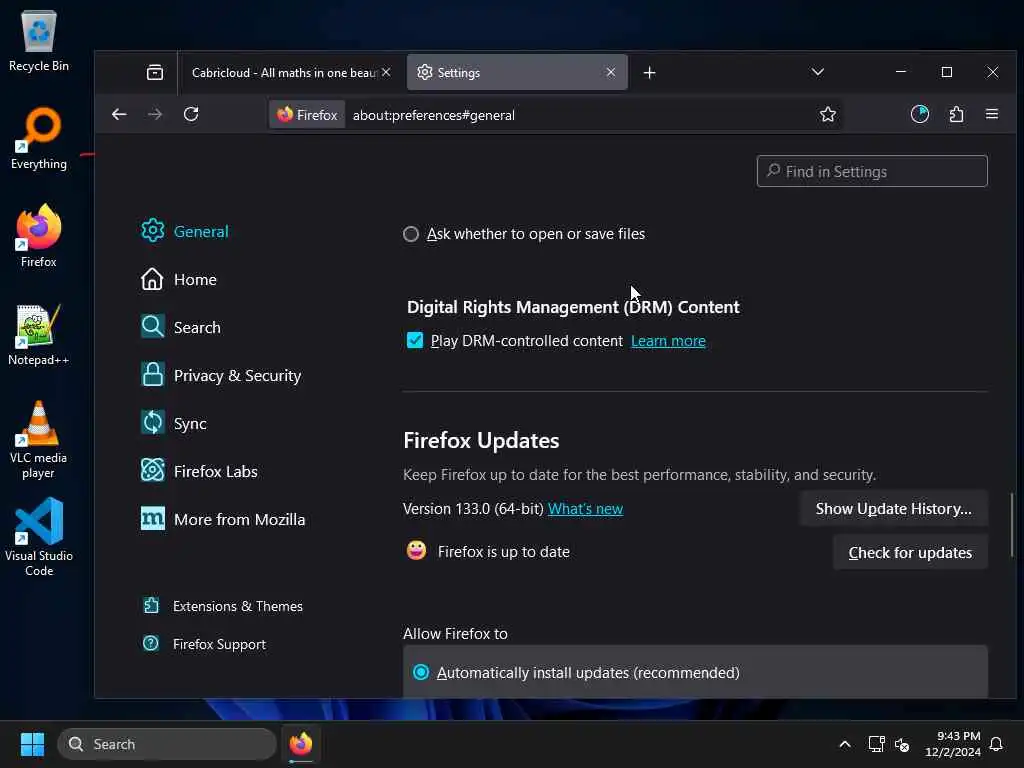Close the Cabricloud tab

386,72
